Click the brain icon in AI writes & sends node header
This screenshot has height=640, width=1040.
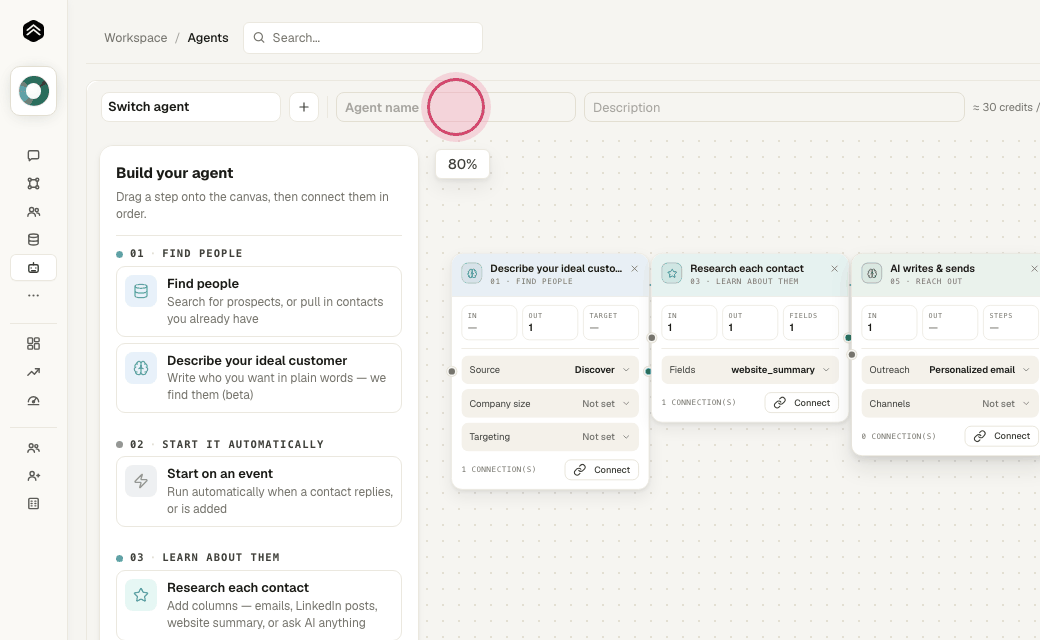coord(872,273)
